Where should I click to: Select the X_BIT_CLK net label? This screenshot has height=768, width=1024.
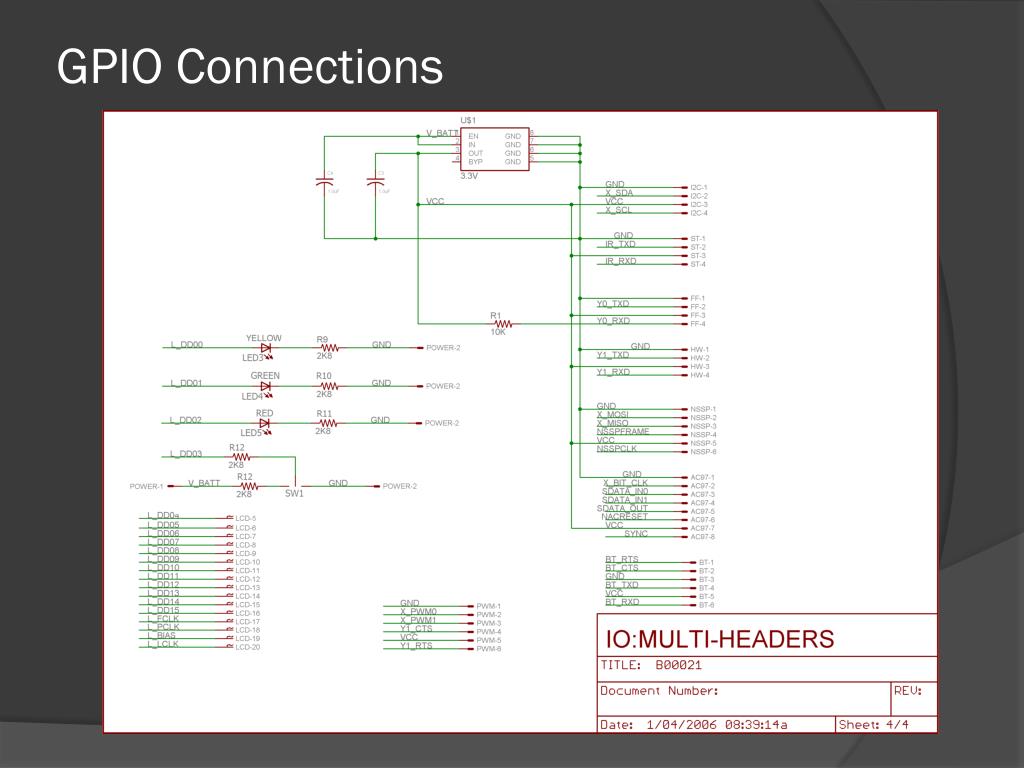pos(625,483)
